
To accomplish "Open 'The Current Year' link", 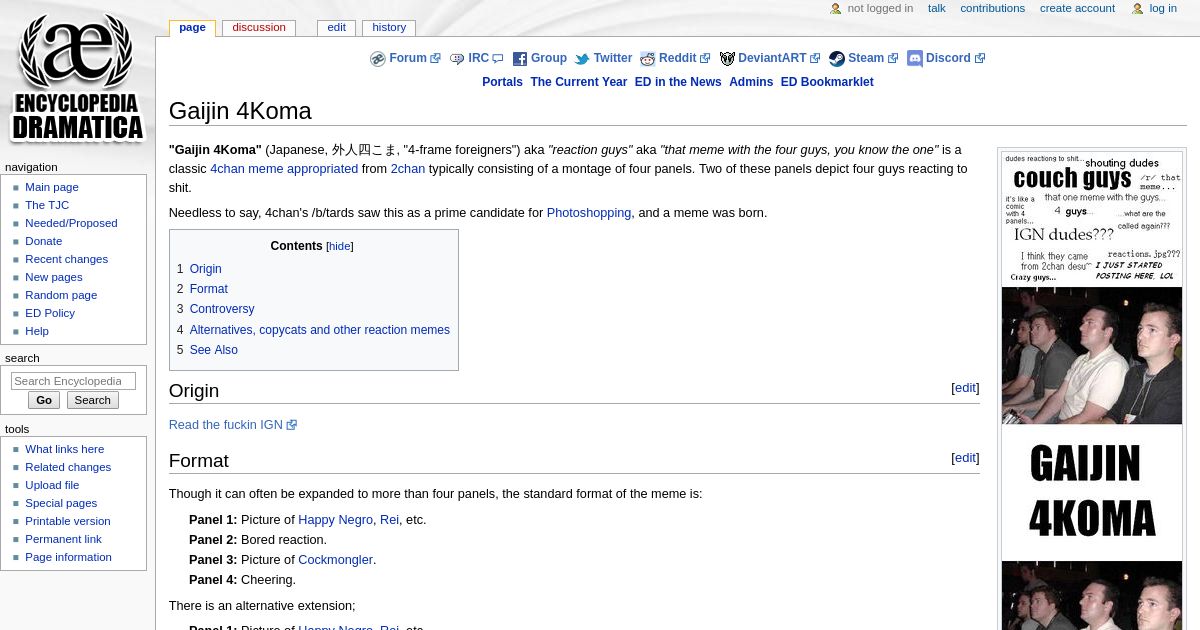I will pyautogui.click(x=578, y=82).
